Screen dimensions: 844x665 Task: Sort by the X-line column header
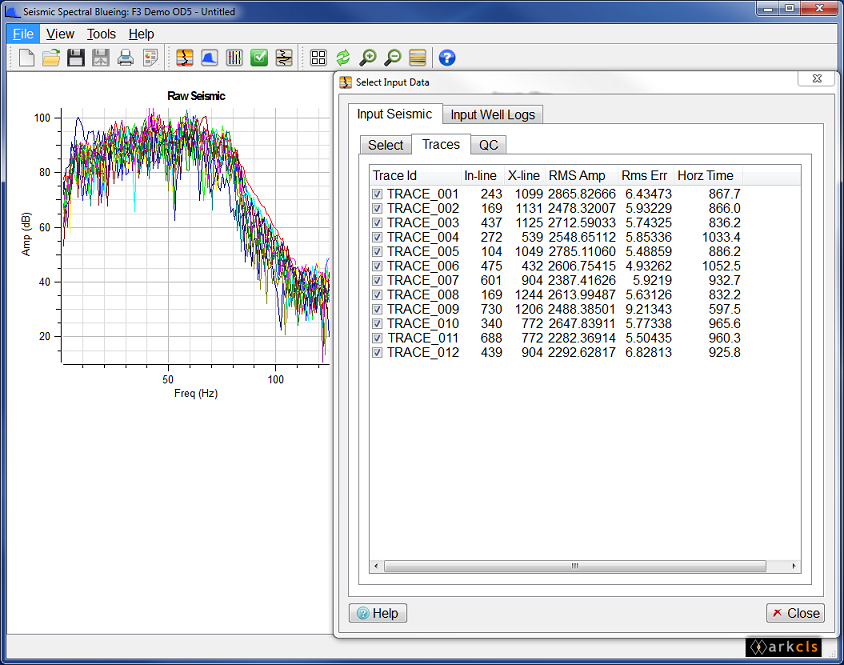(525, 176)
